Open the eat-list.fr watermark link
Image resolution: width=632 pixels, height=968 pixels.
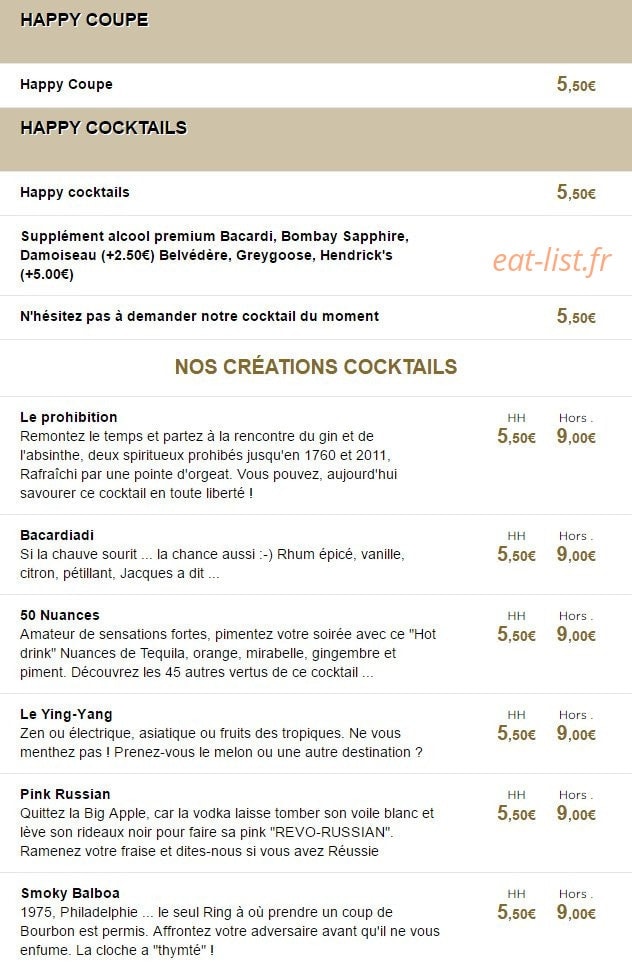pos(552,260)
